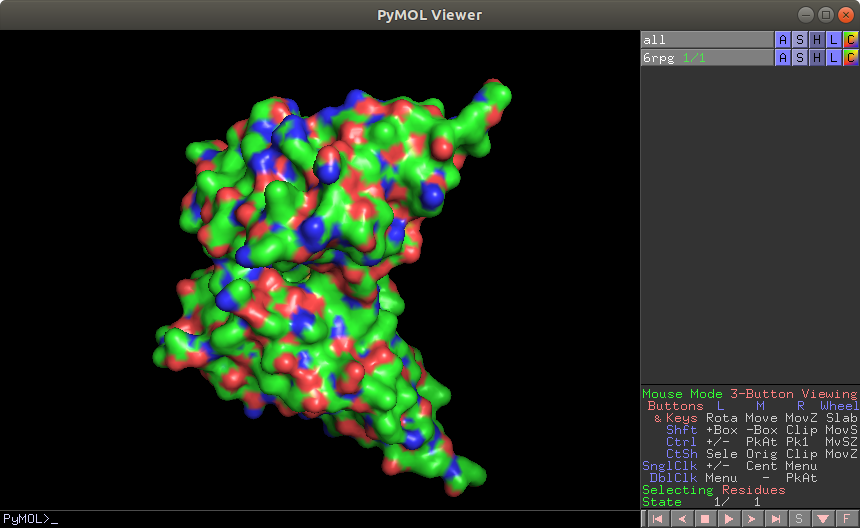The image size is (860, 528).
Task: Open Action menu for 'all' object
Action: point(783,39)
